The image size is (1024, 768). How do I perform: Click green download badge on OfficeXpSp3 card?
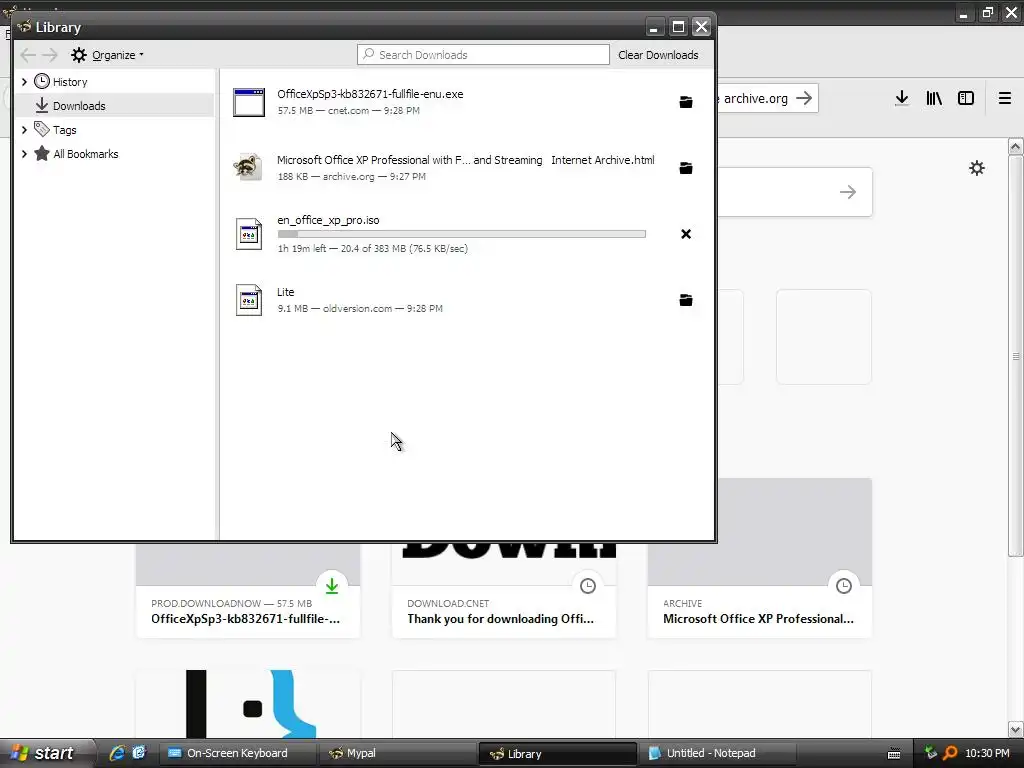[x=332, y=586]
